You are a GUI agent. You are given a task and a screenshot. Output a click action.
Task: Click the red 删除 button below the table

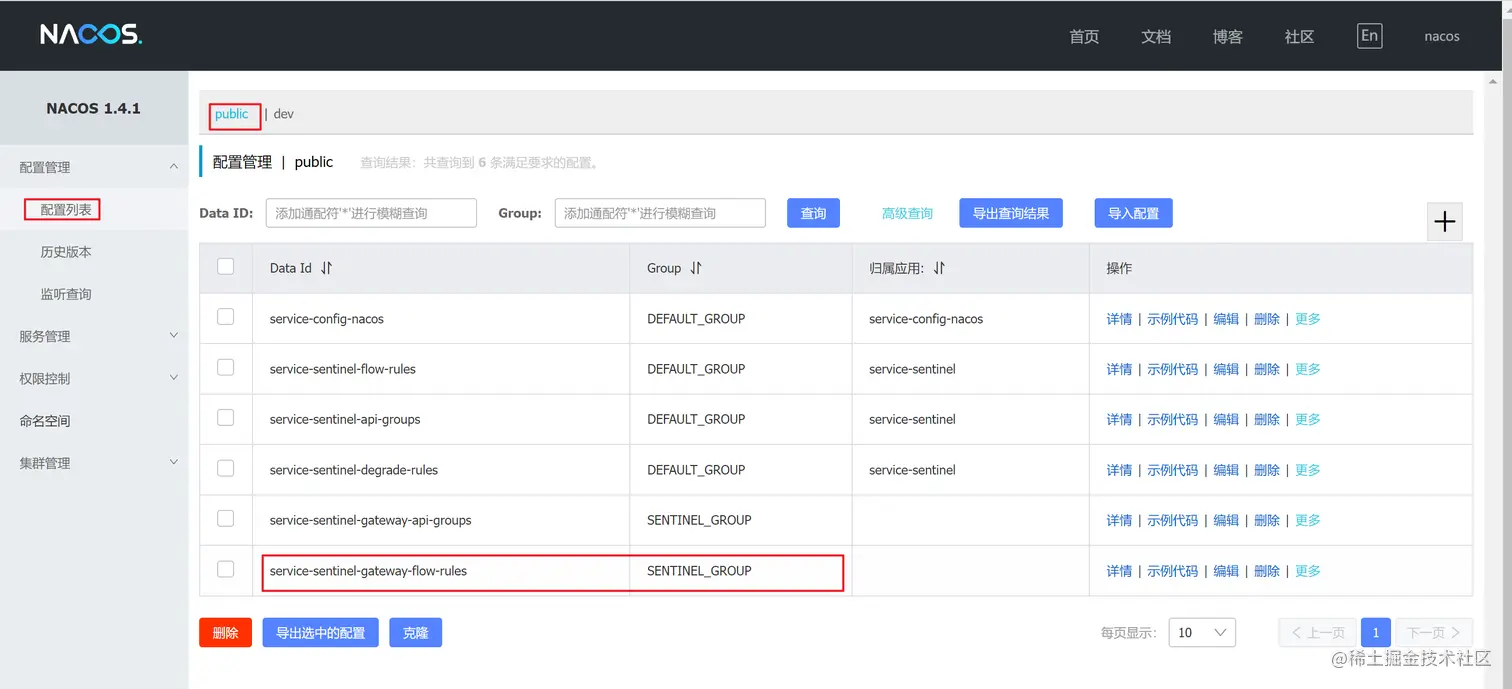[225, 632]
